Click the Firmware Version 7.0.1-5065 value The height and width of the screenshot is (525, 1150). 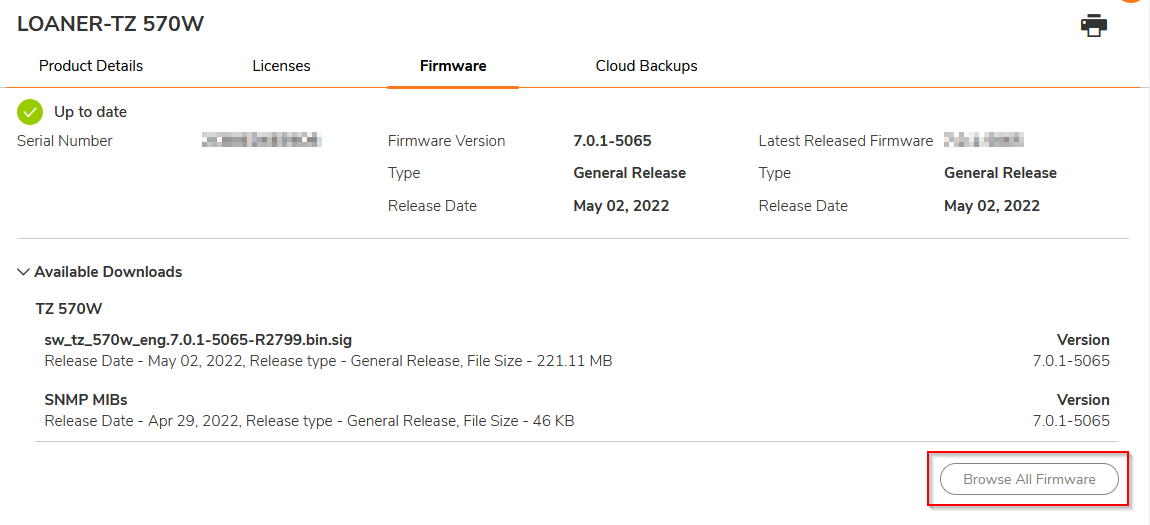(x=612, y=141)
